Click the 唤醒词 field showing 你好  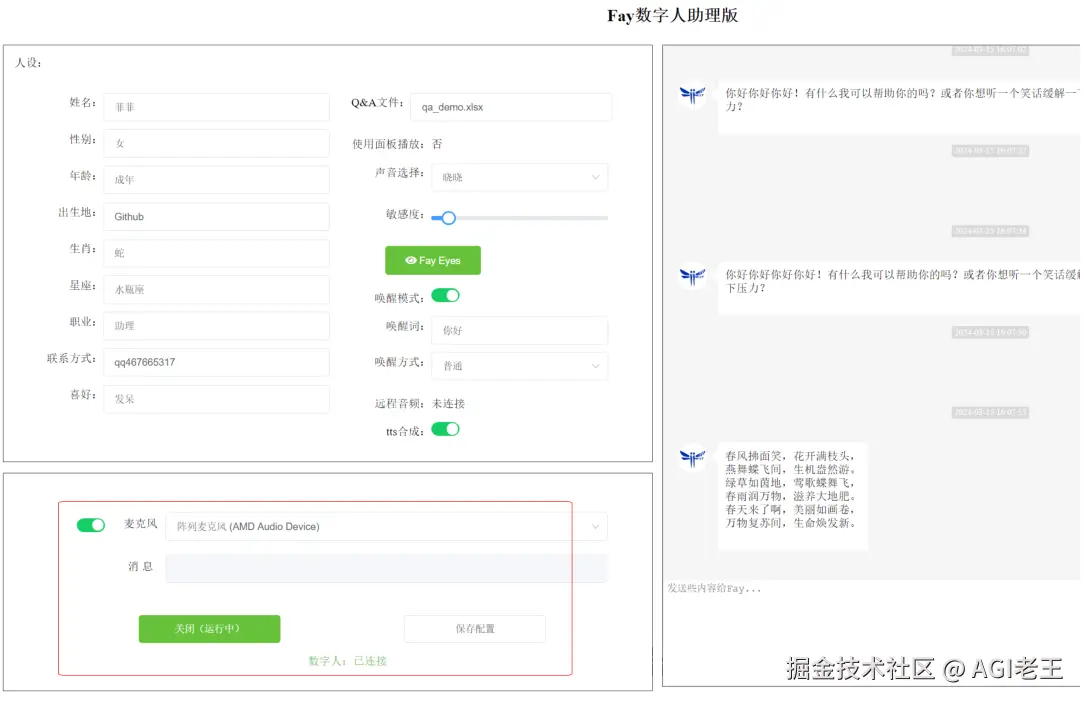tap(520, 330)
